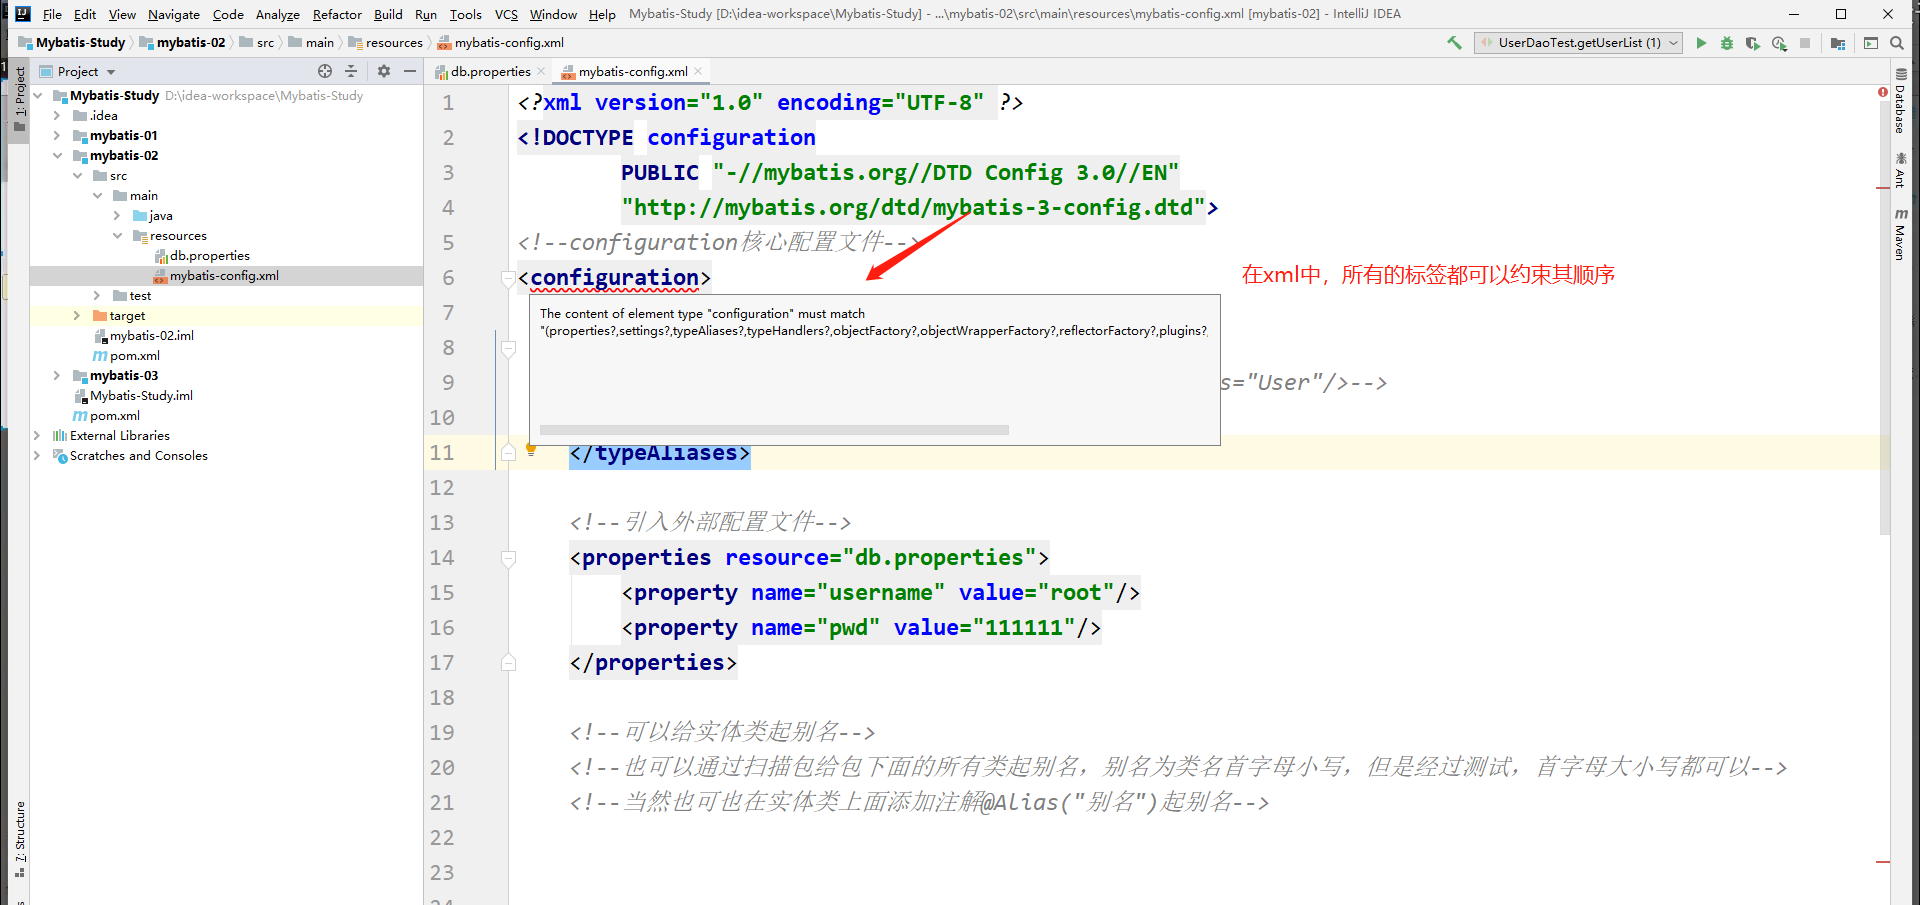Open Project view mode dropdown

tap(111, 72)
